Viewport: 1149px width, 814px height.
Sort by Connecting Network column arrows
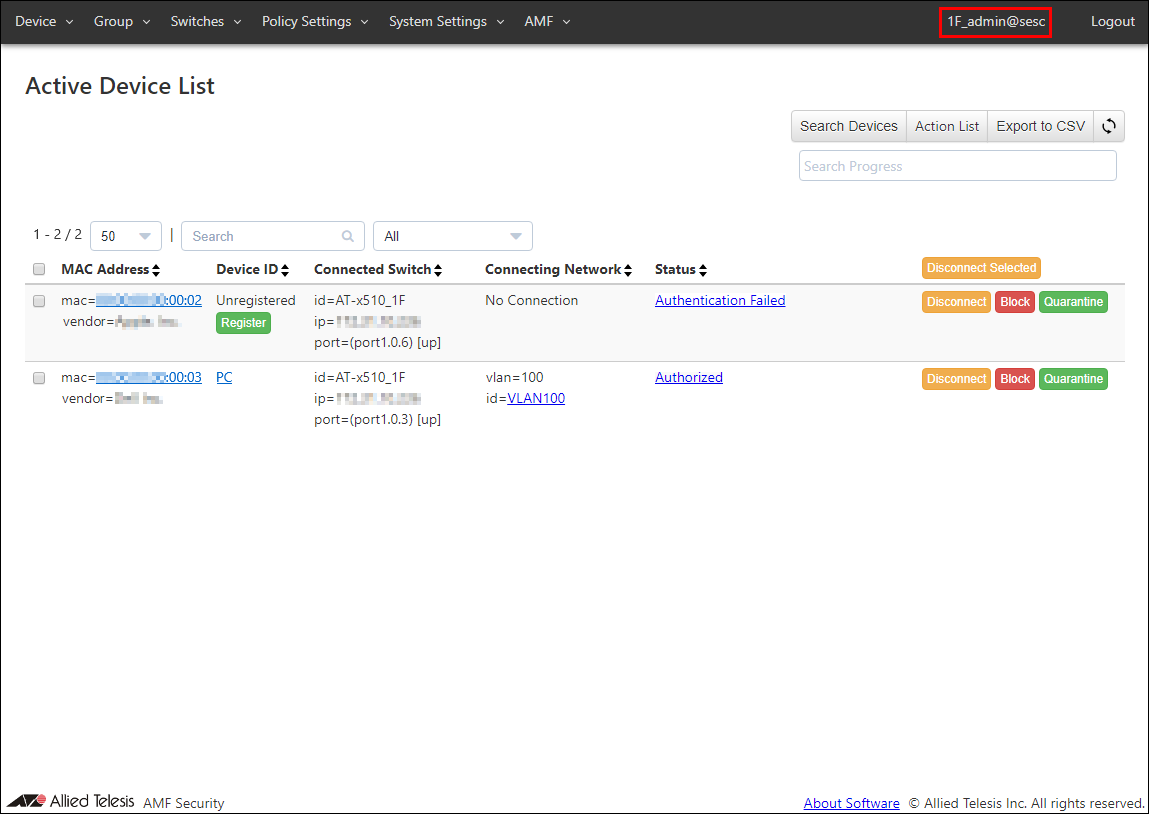pyautogui.click(x=629, y=270)
